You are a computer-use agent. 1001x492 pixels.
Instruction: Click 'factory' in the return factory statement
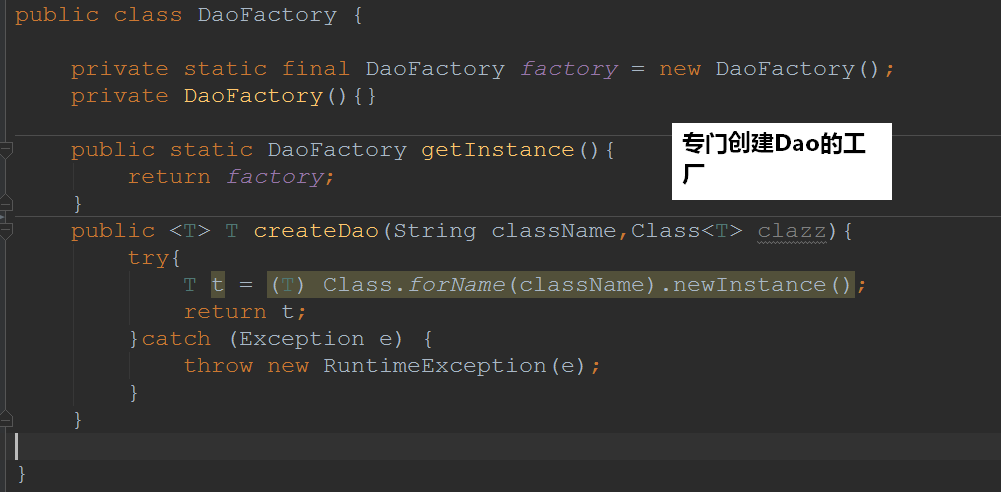275,177
